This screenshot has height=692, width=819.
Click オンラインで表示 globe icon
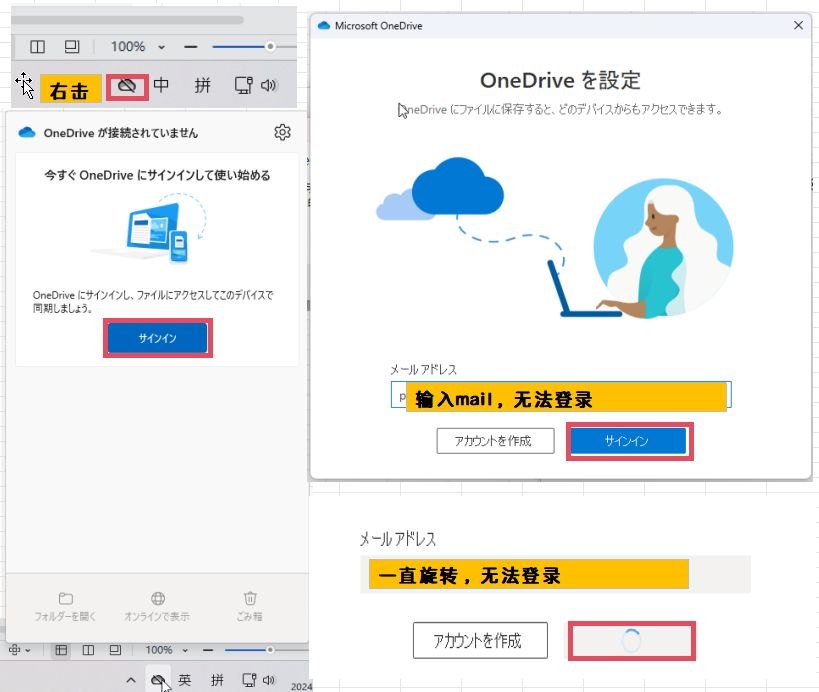click(158, 598)
